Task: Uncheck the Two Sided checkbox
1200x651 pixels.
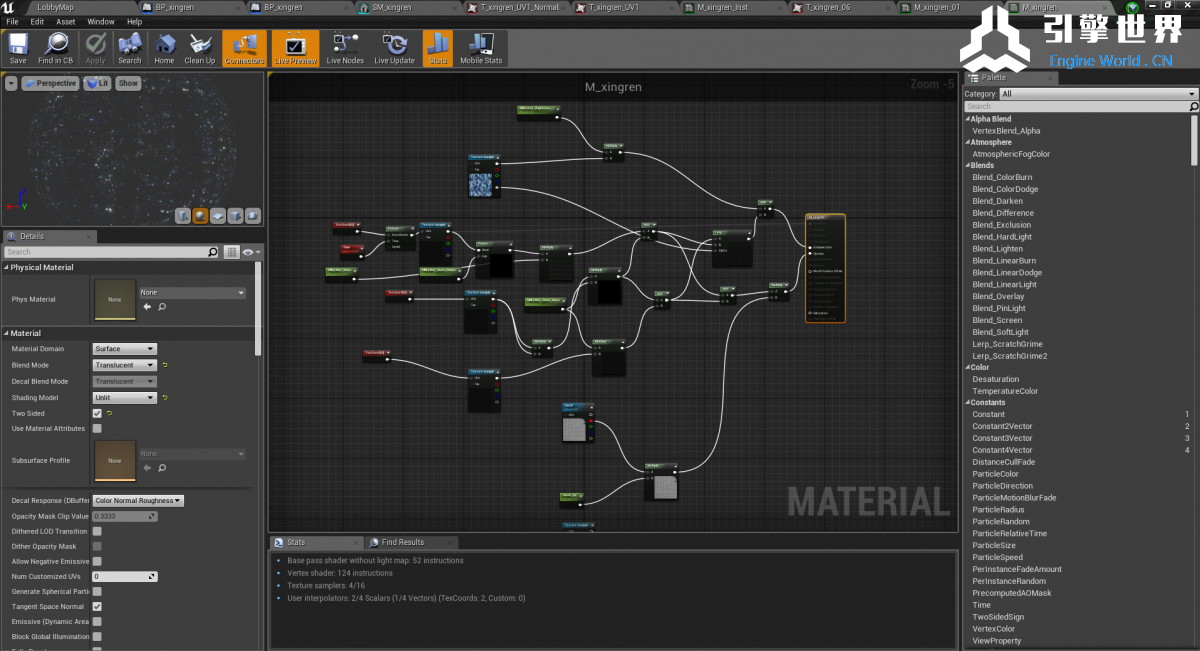Action: pyautogui.click(x=97, y=413)
